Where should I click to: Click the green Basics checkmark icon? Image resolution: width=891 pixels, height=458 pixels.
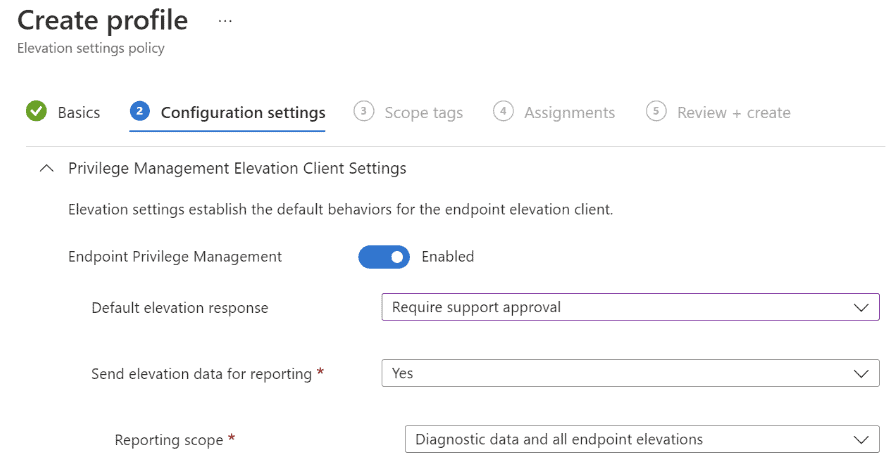point(36,111)
